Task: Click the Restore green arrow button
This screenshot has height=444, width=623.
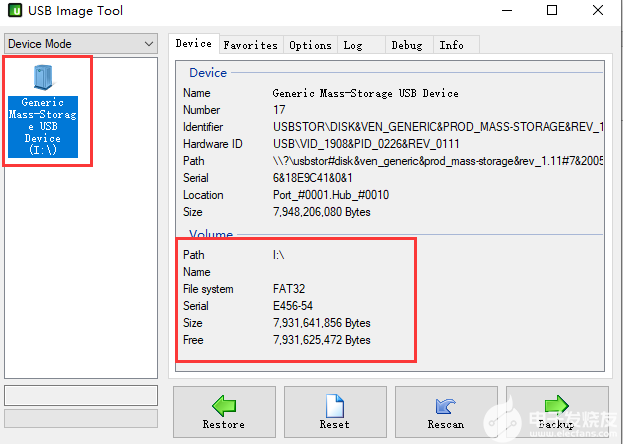Action: pos(223,411)
